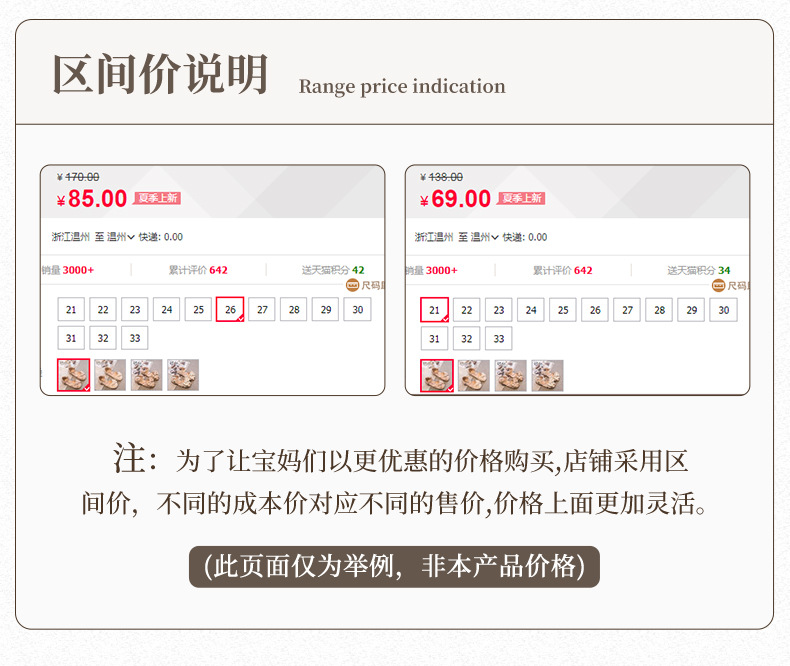Open the 温州 destination dropdown in ¥69.00 panel
The height and width of the screenshot is (666, 790).
coord(485,237)
